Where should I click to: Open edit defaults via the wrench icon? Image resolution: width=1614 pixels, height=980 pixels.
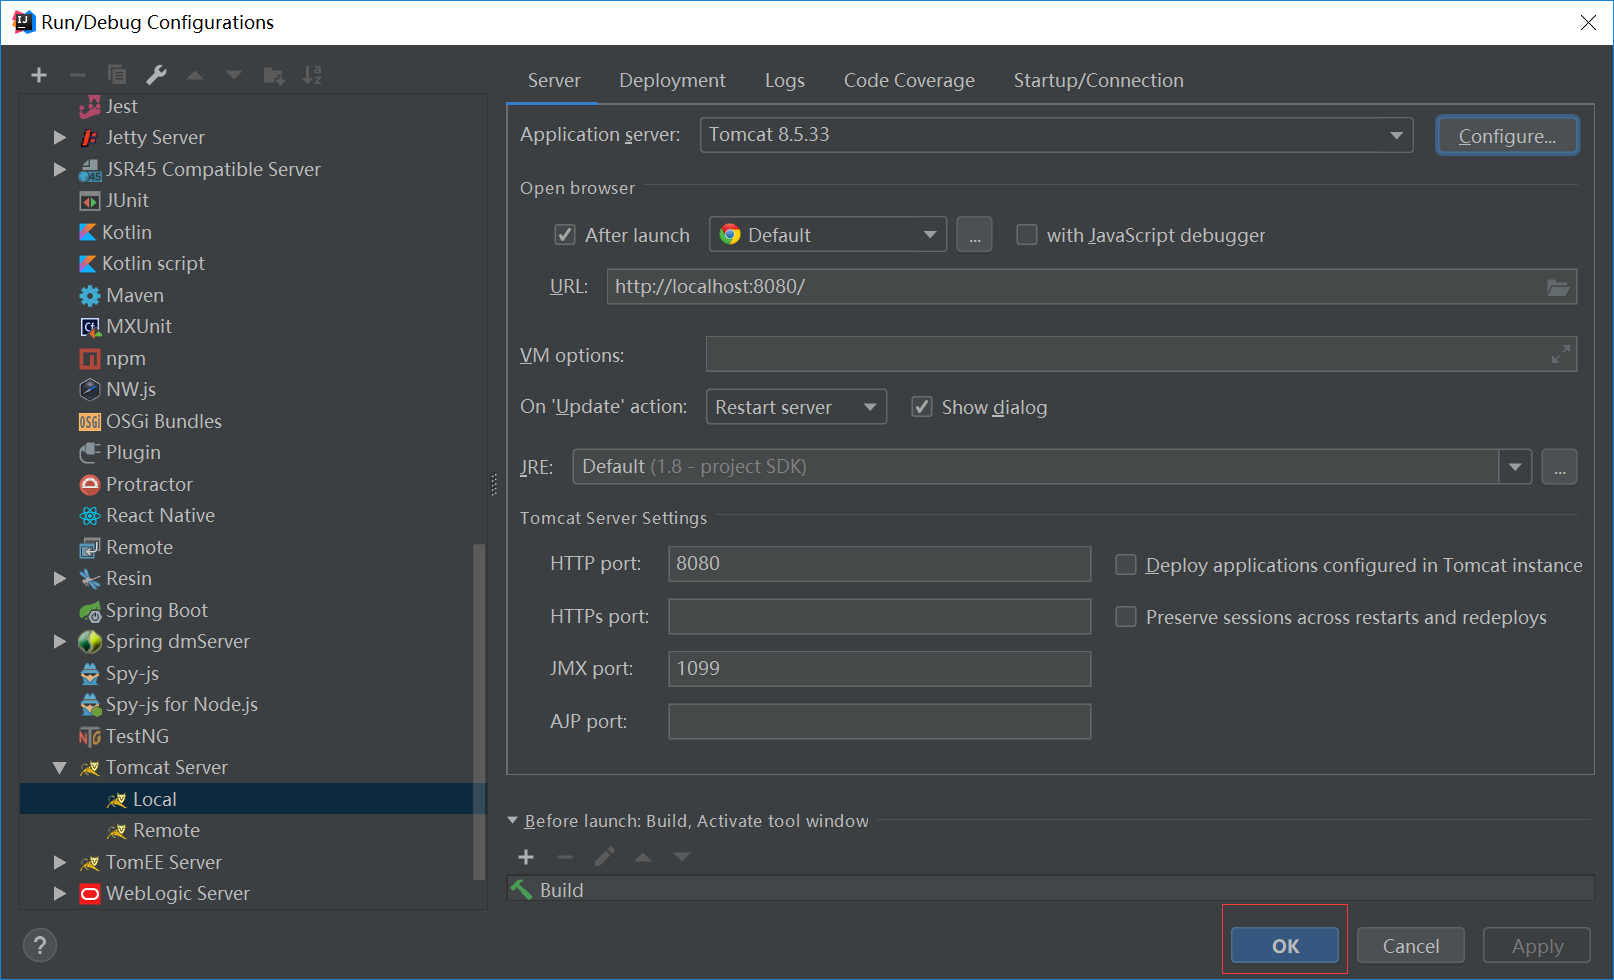(156, 75)
